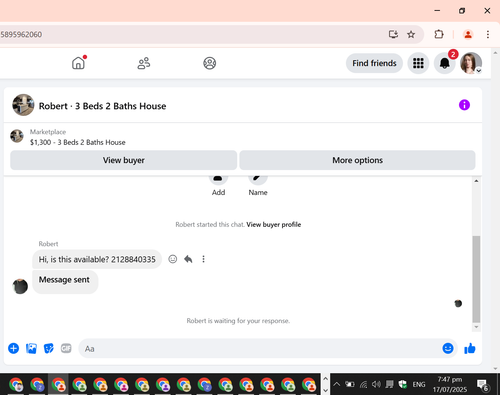500x395 pixels.
Task: Click the page scrollbar up arrow at window edge
Action: pos(495,53)
